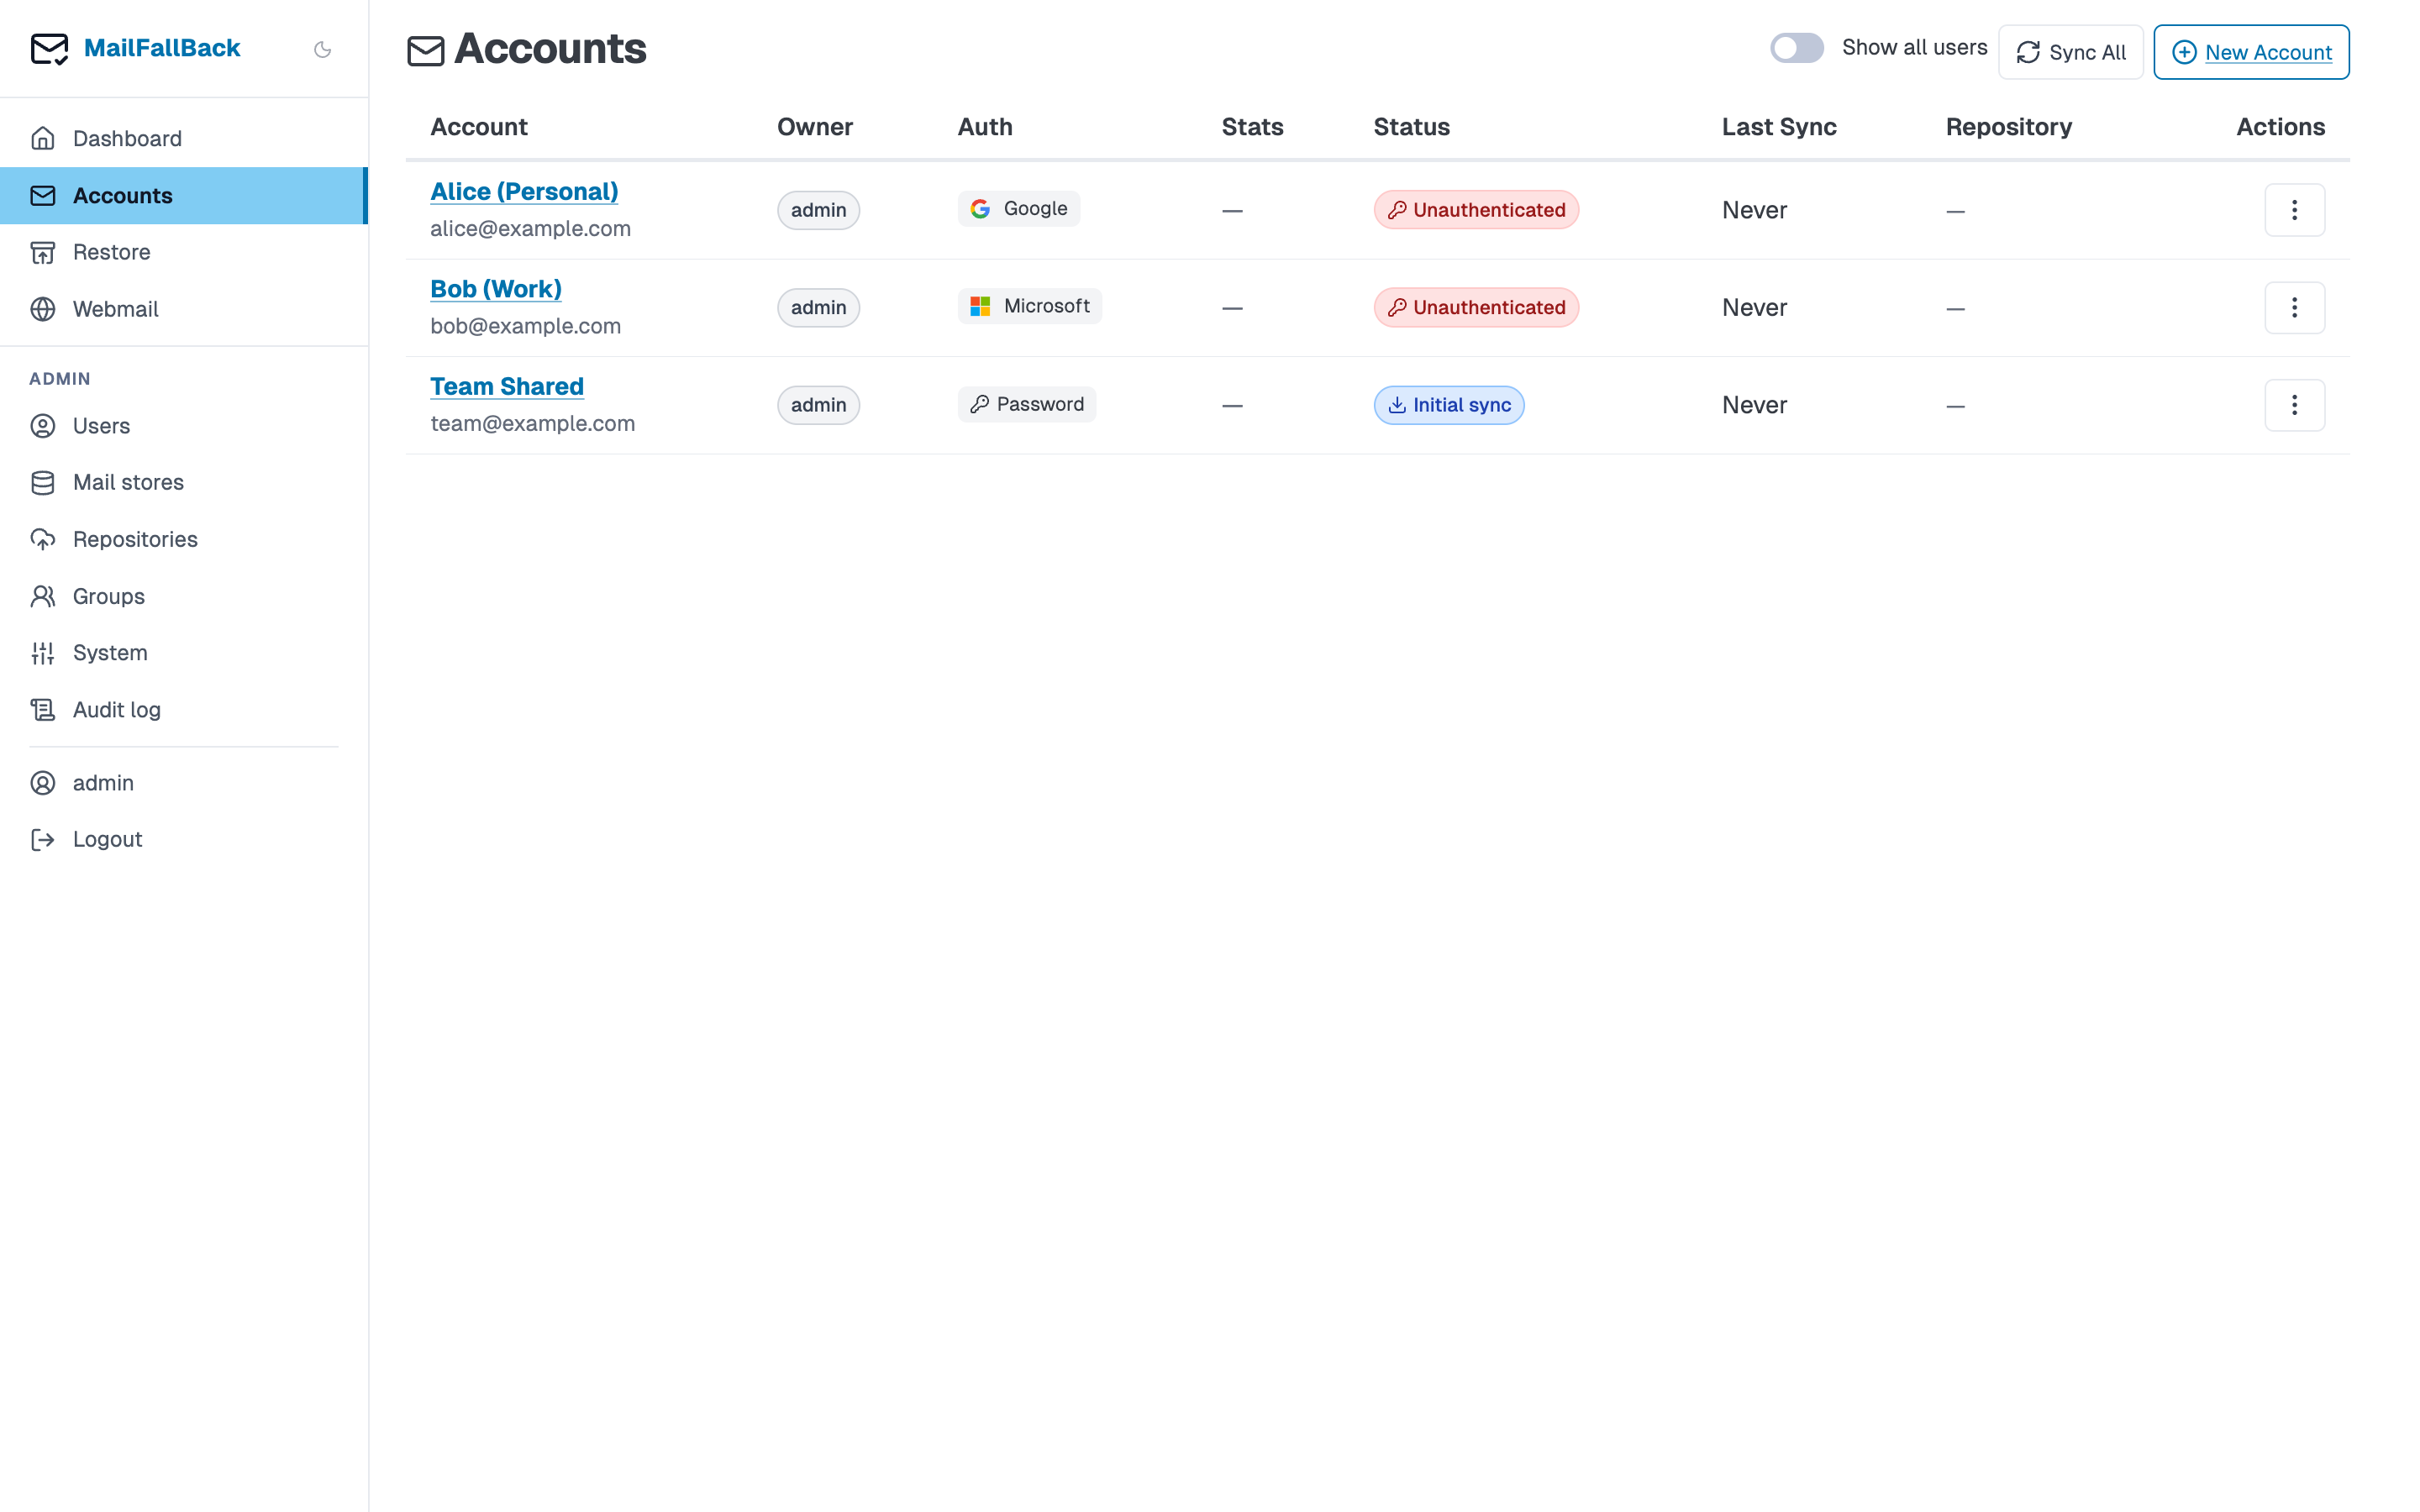Click Logout in the sidebar
The image size is (2420, 1512).
click(x=184, y=839)
